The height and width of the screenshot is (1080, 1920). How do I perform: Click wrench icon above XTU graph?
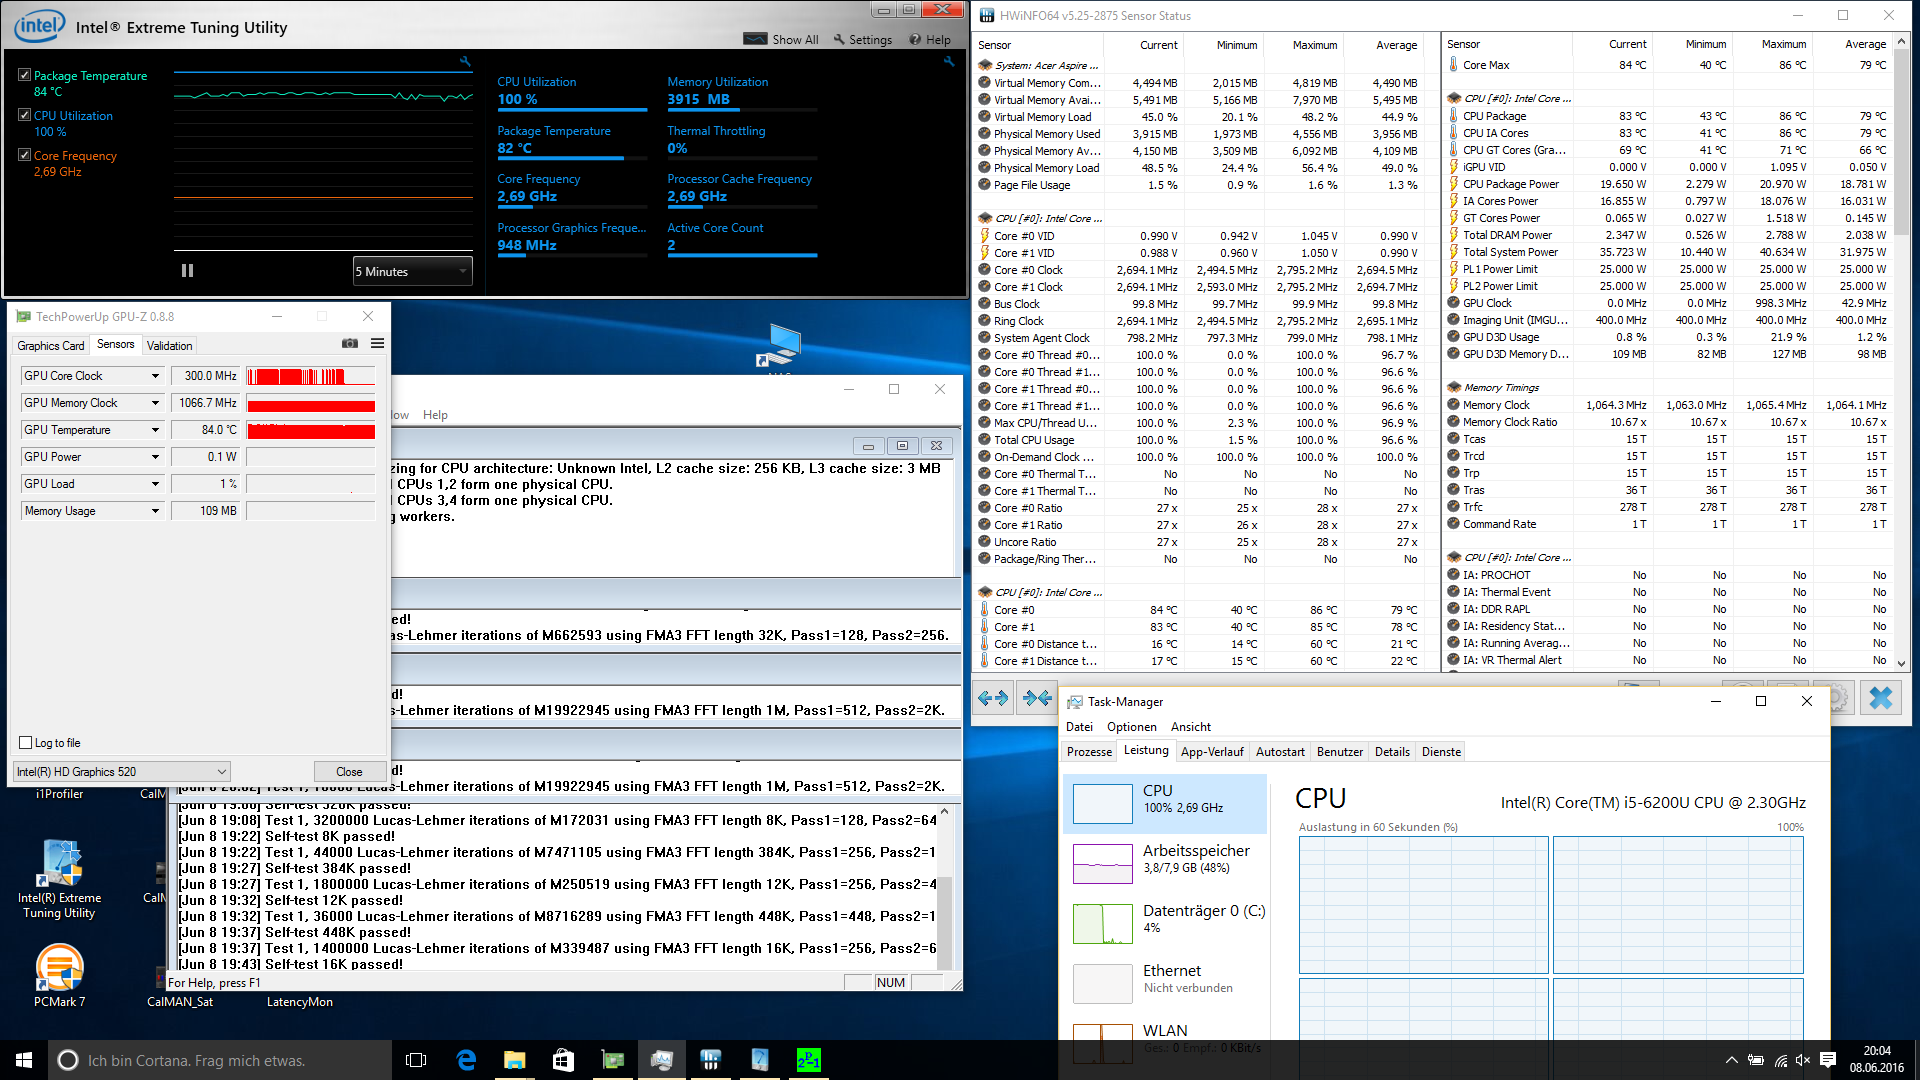tap(465, 62)
